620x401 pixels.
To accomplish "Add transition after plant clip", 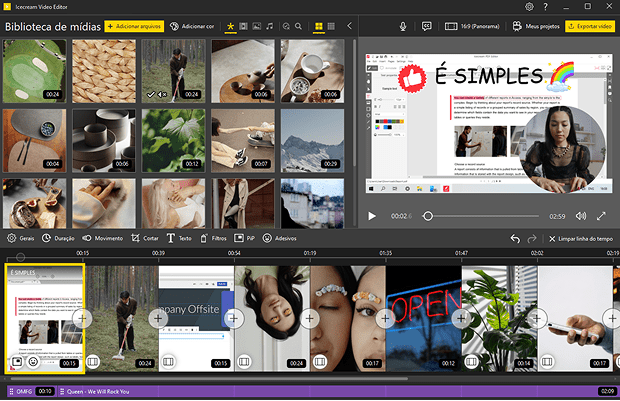I will click(537, 318).
